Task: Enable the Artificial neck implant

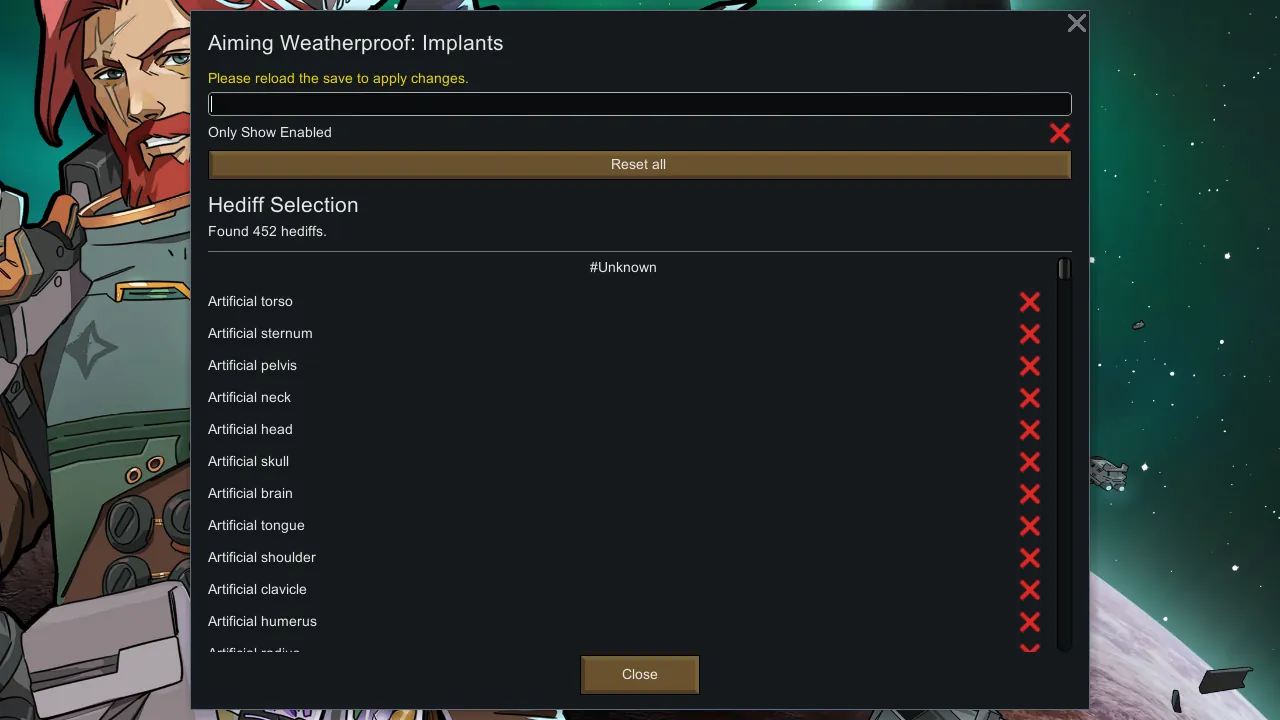Action: click(x=1030, y=397)
